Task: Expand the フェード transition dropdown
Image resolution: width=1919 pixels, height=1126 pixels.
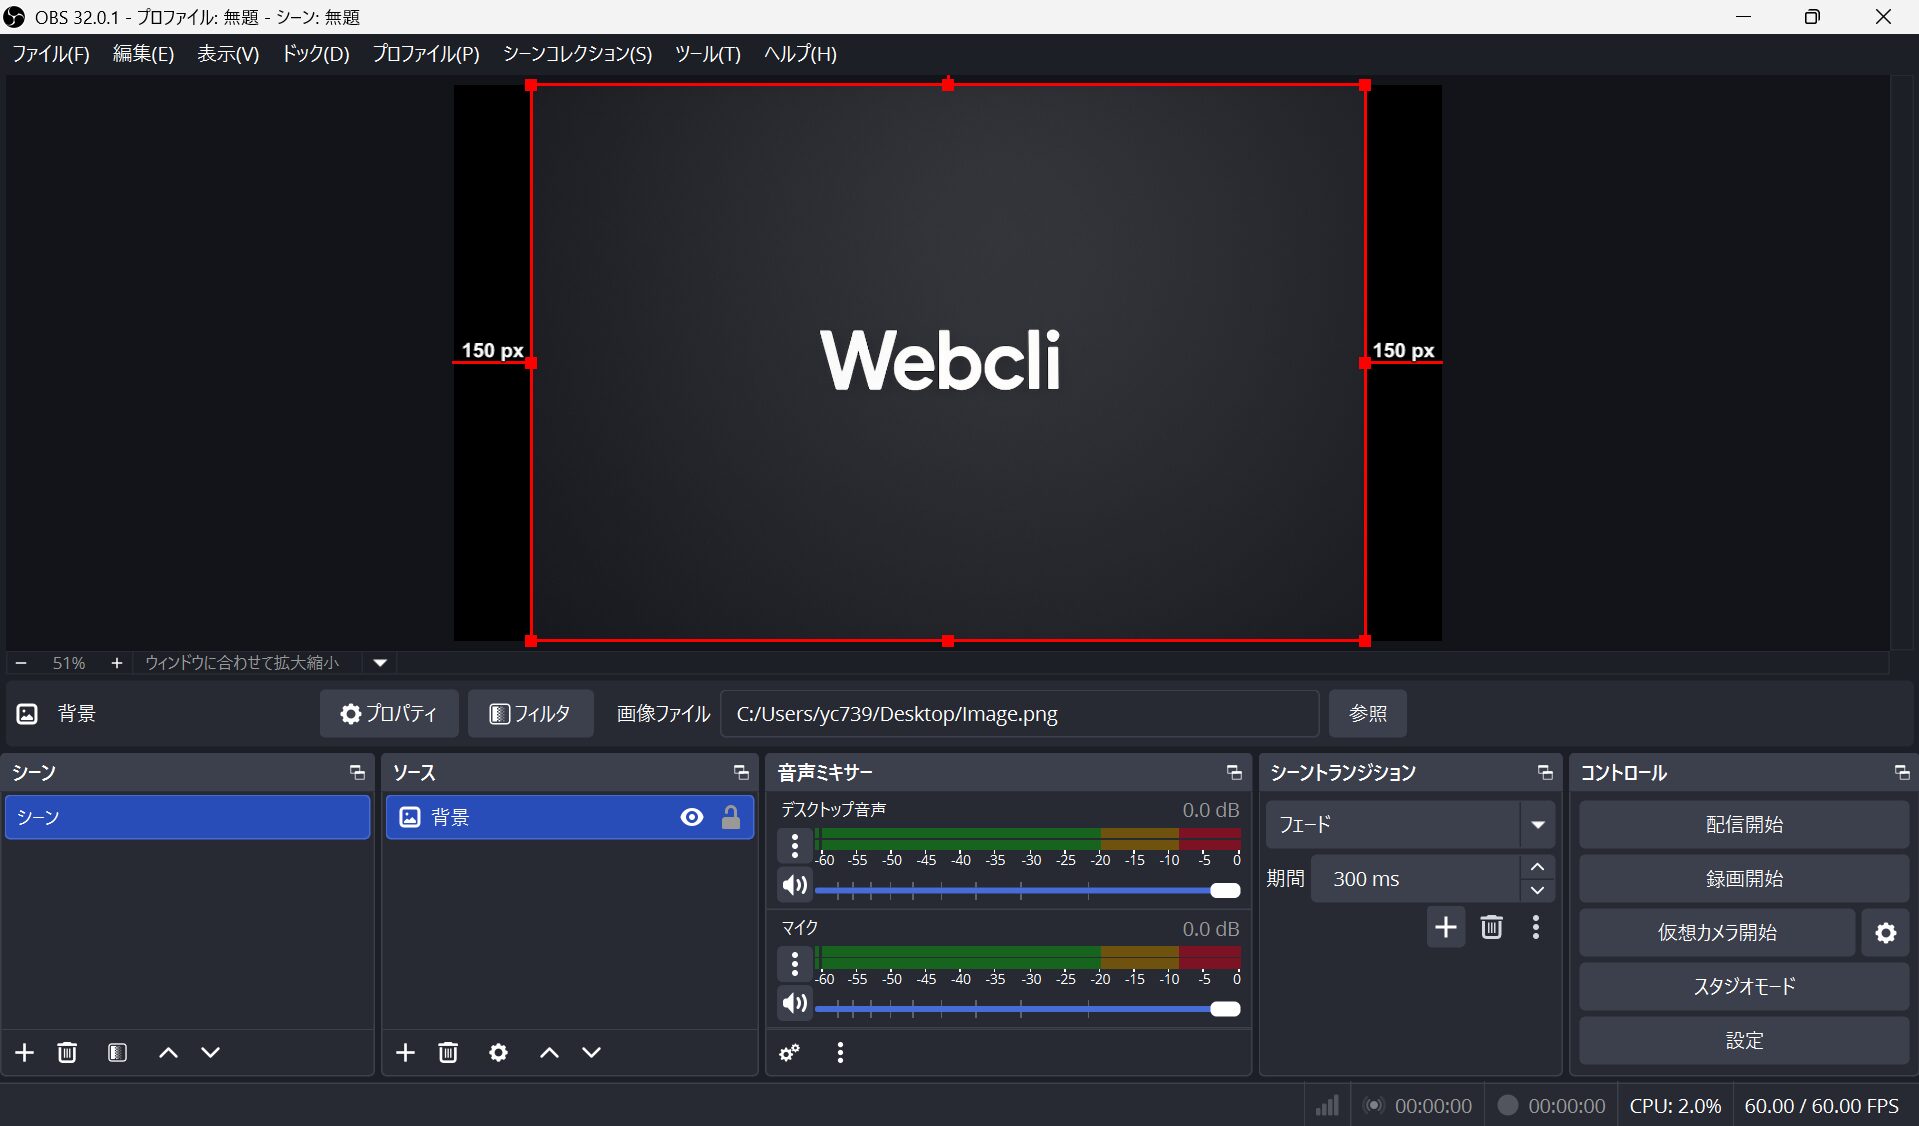Action: pos(1537,825)
